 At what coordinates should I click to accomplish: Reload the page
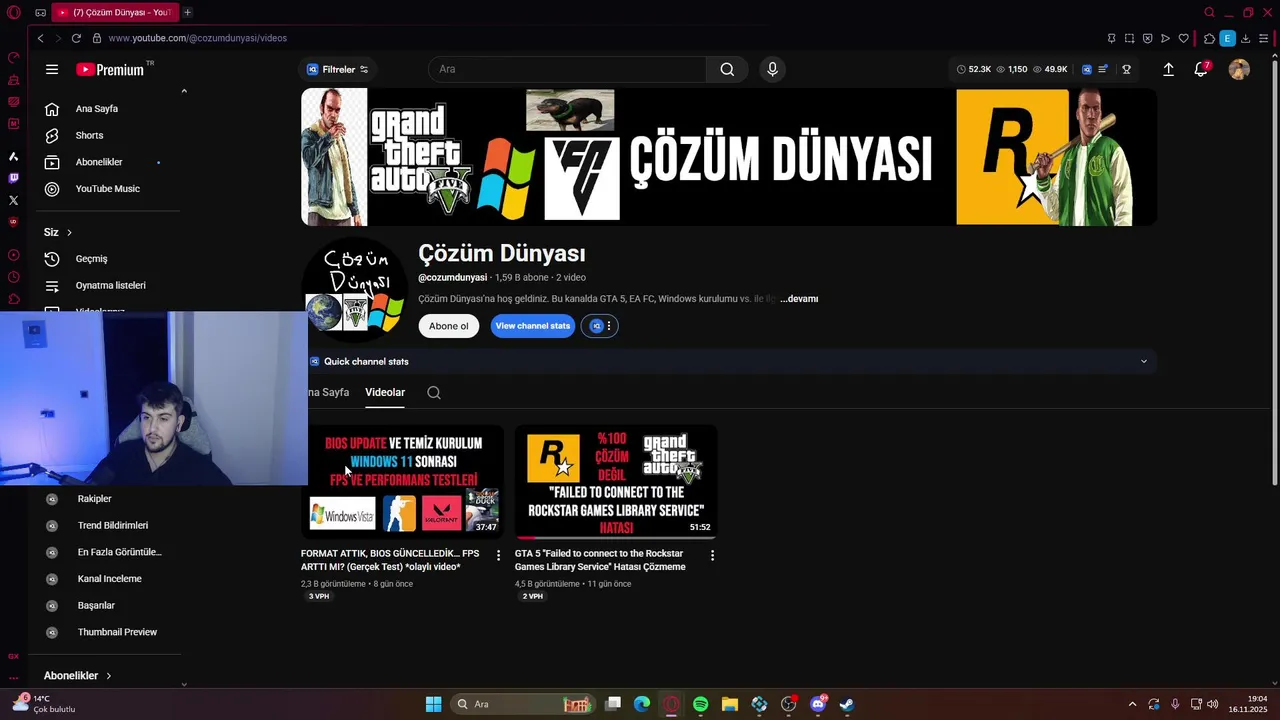tap(76, 38)
